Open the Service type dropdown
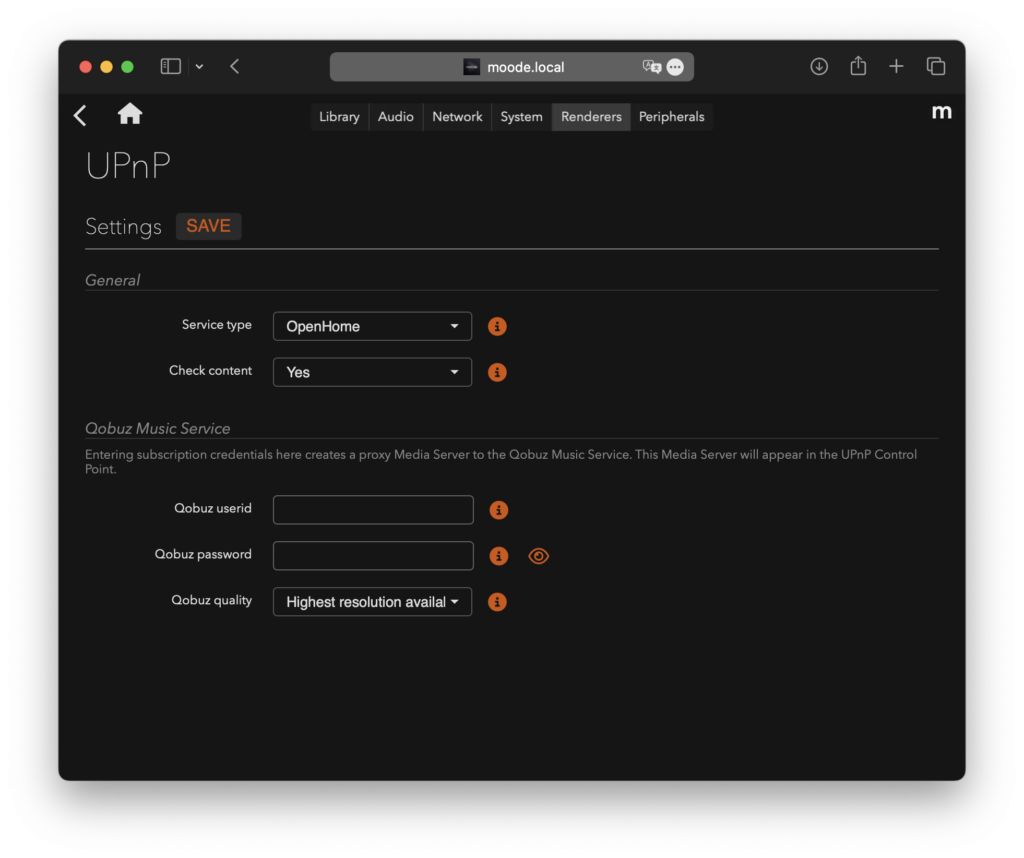 click(x=372, y=326)
